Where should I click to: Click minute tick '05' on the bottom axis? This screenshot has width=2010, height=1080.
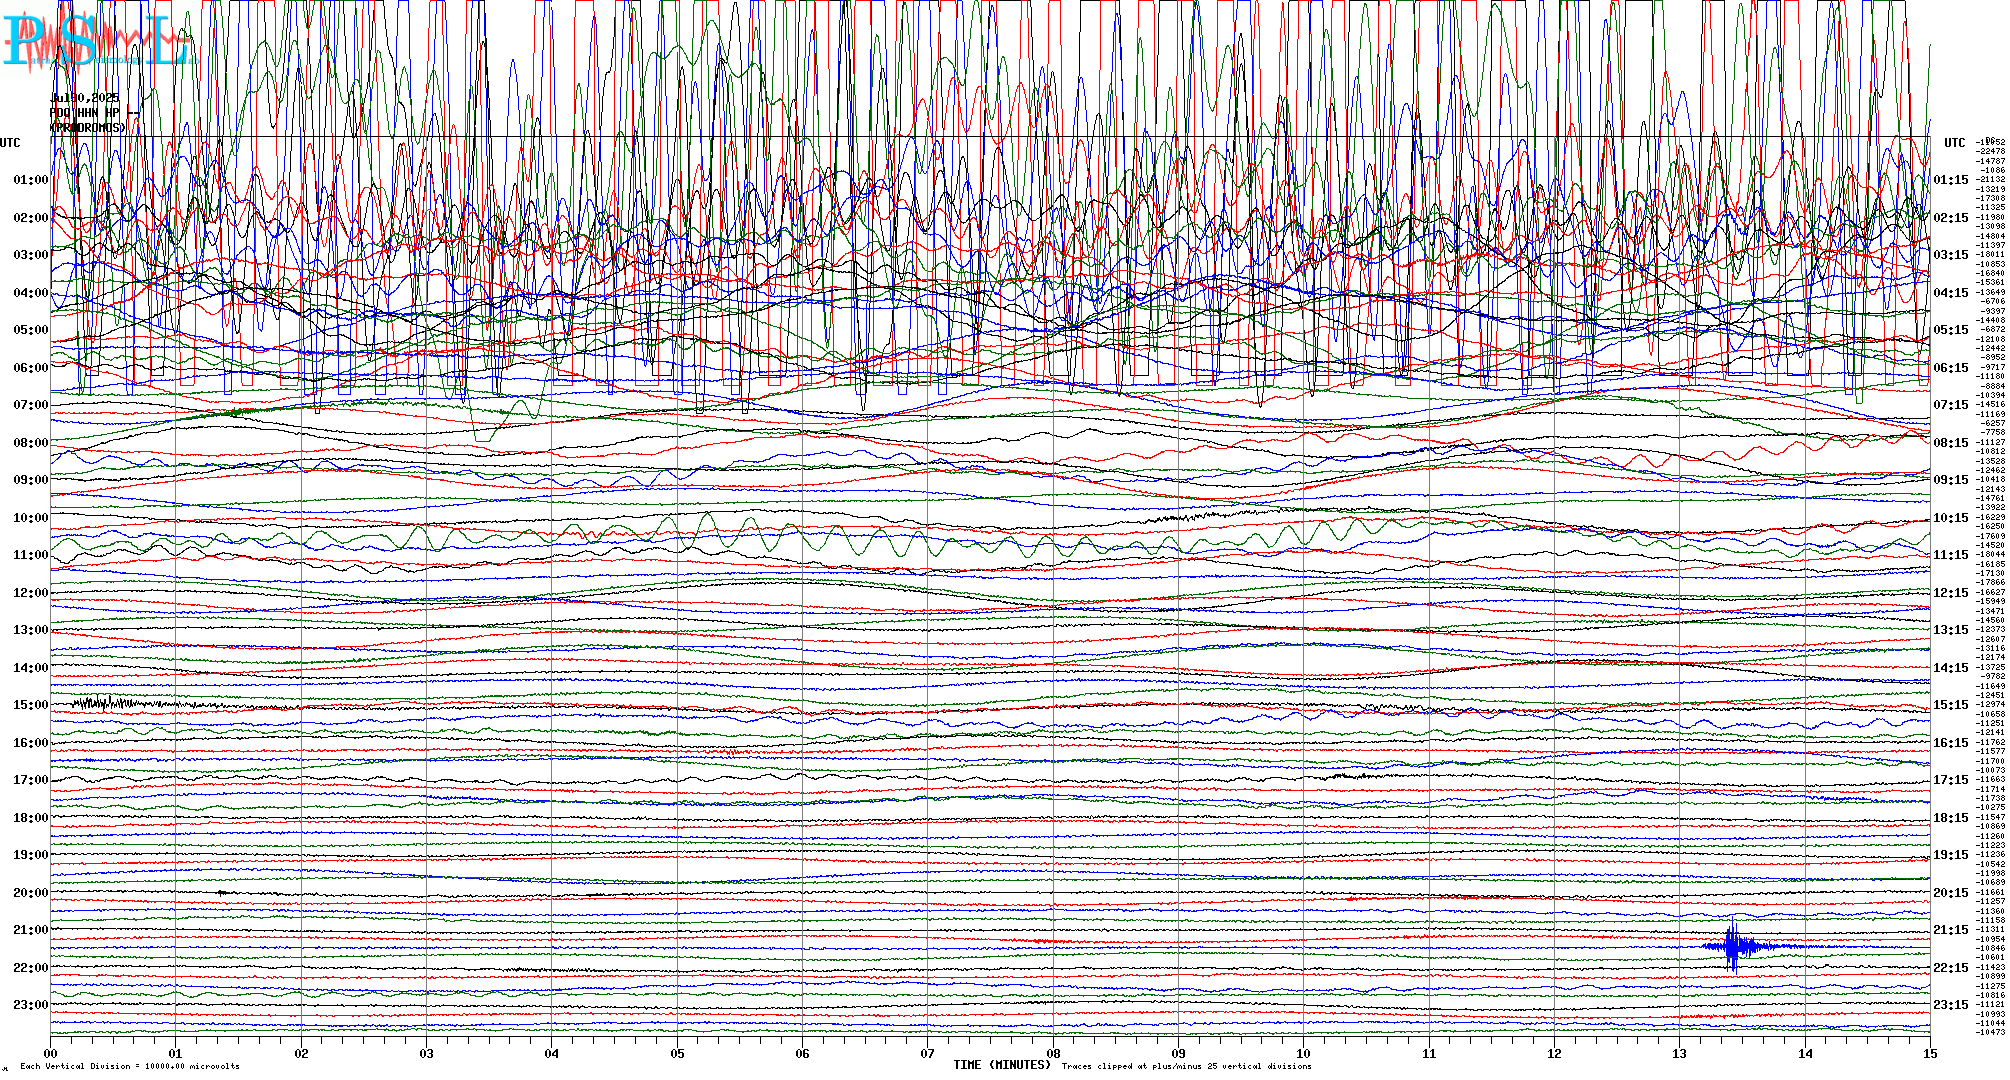tap(677, 1053)
